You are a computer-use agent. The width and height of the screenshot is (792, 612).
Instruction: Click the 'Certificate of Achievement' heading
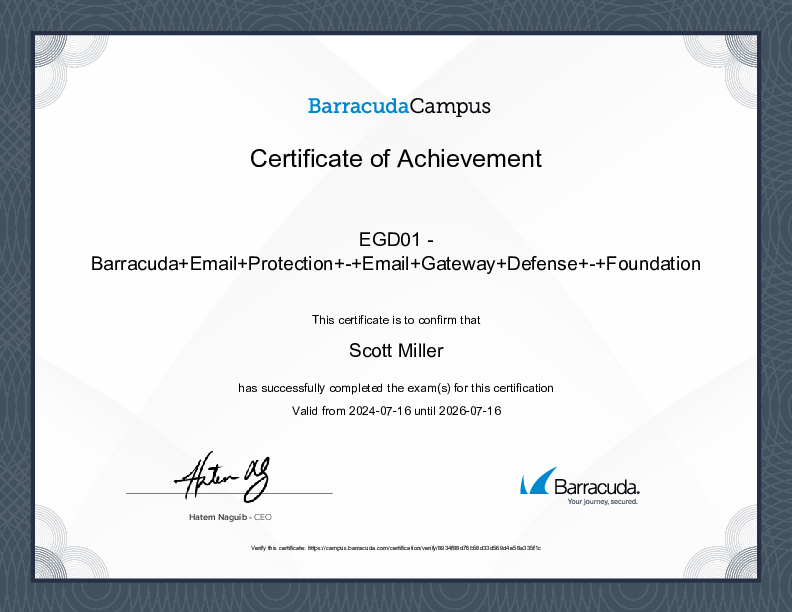396,159
